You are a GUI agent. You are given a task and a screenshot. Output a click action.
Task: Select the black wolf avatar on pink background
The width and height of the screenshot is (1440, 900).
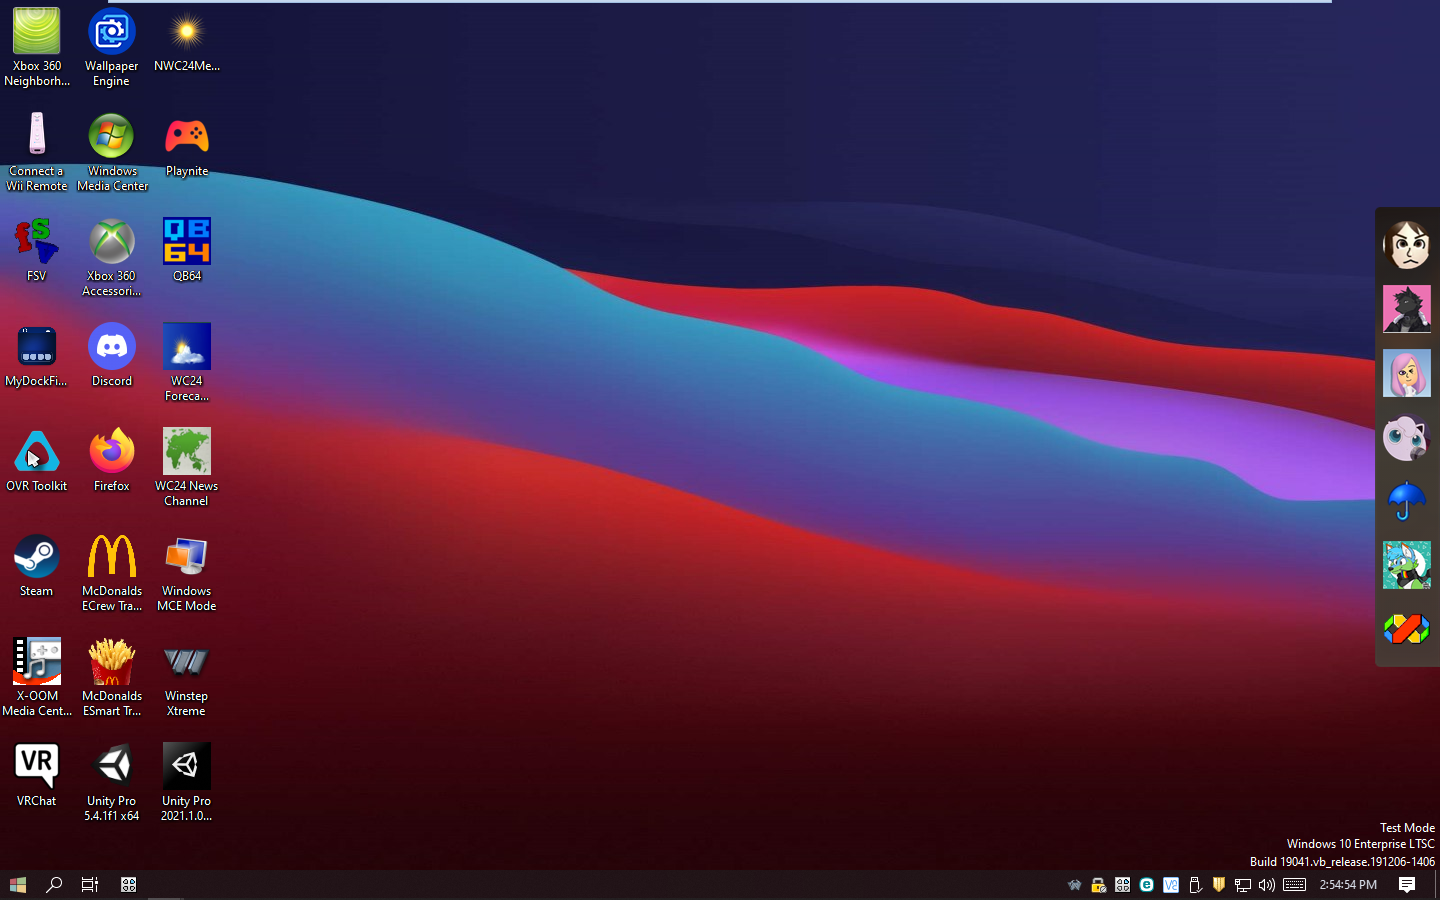[1407, 309]
